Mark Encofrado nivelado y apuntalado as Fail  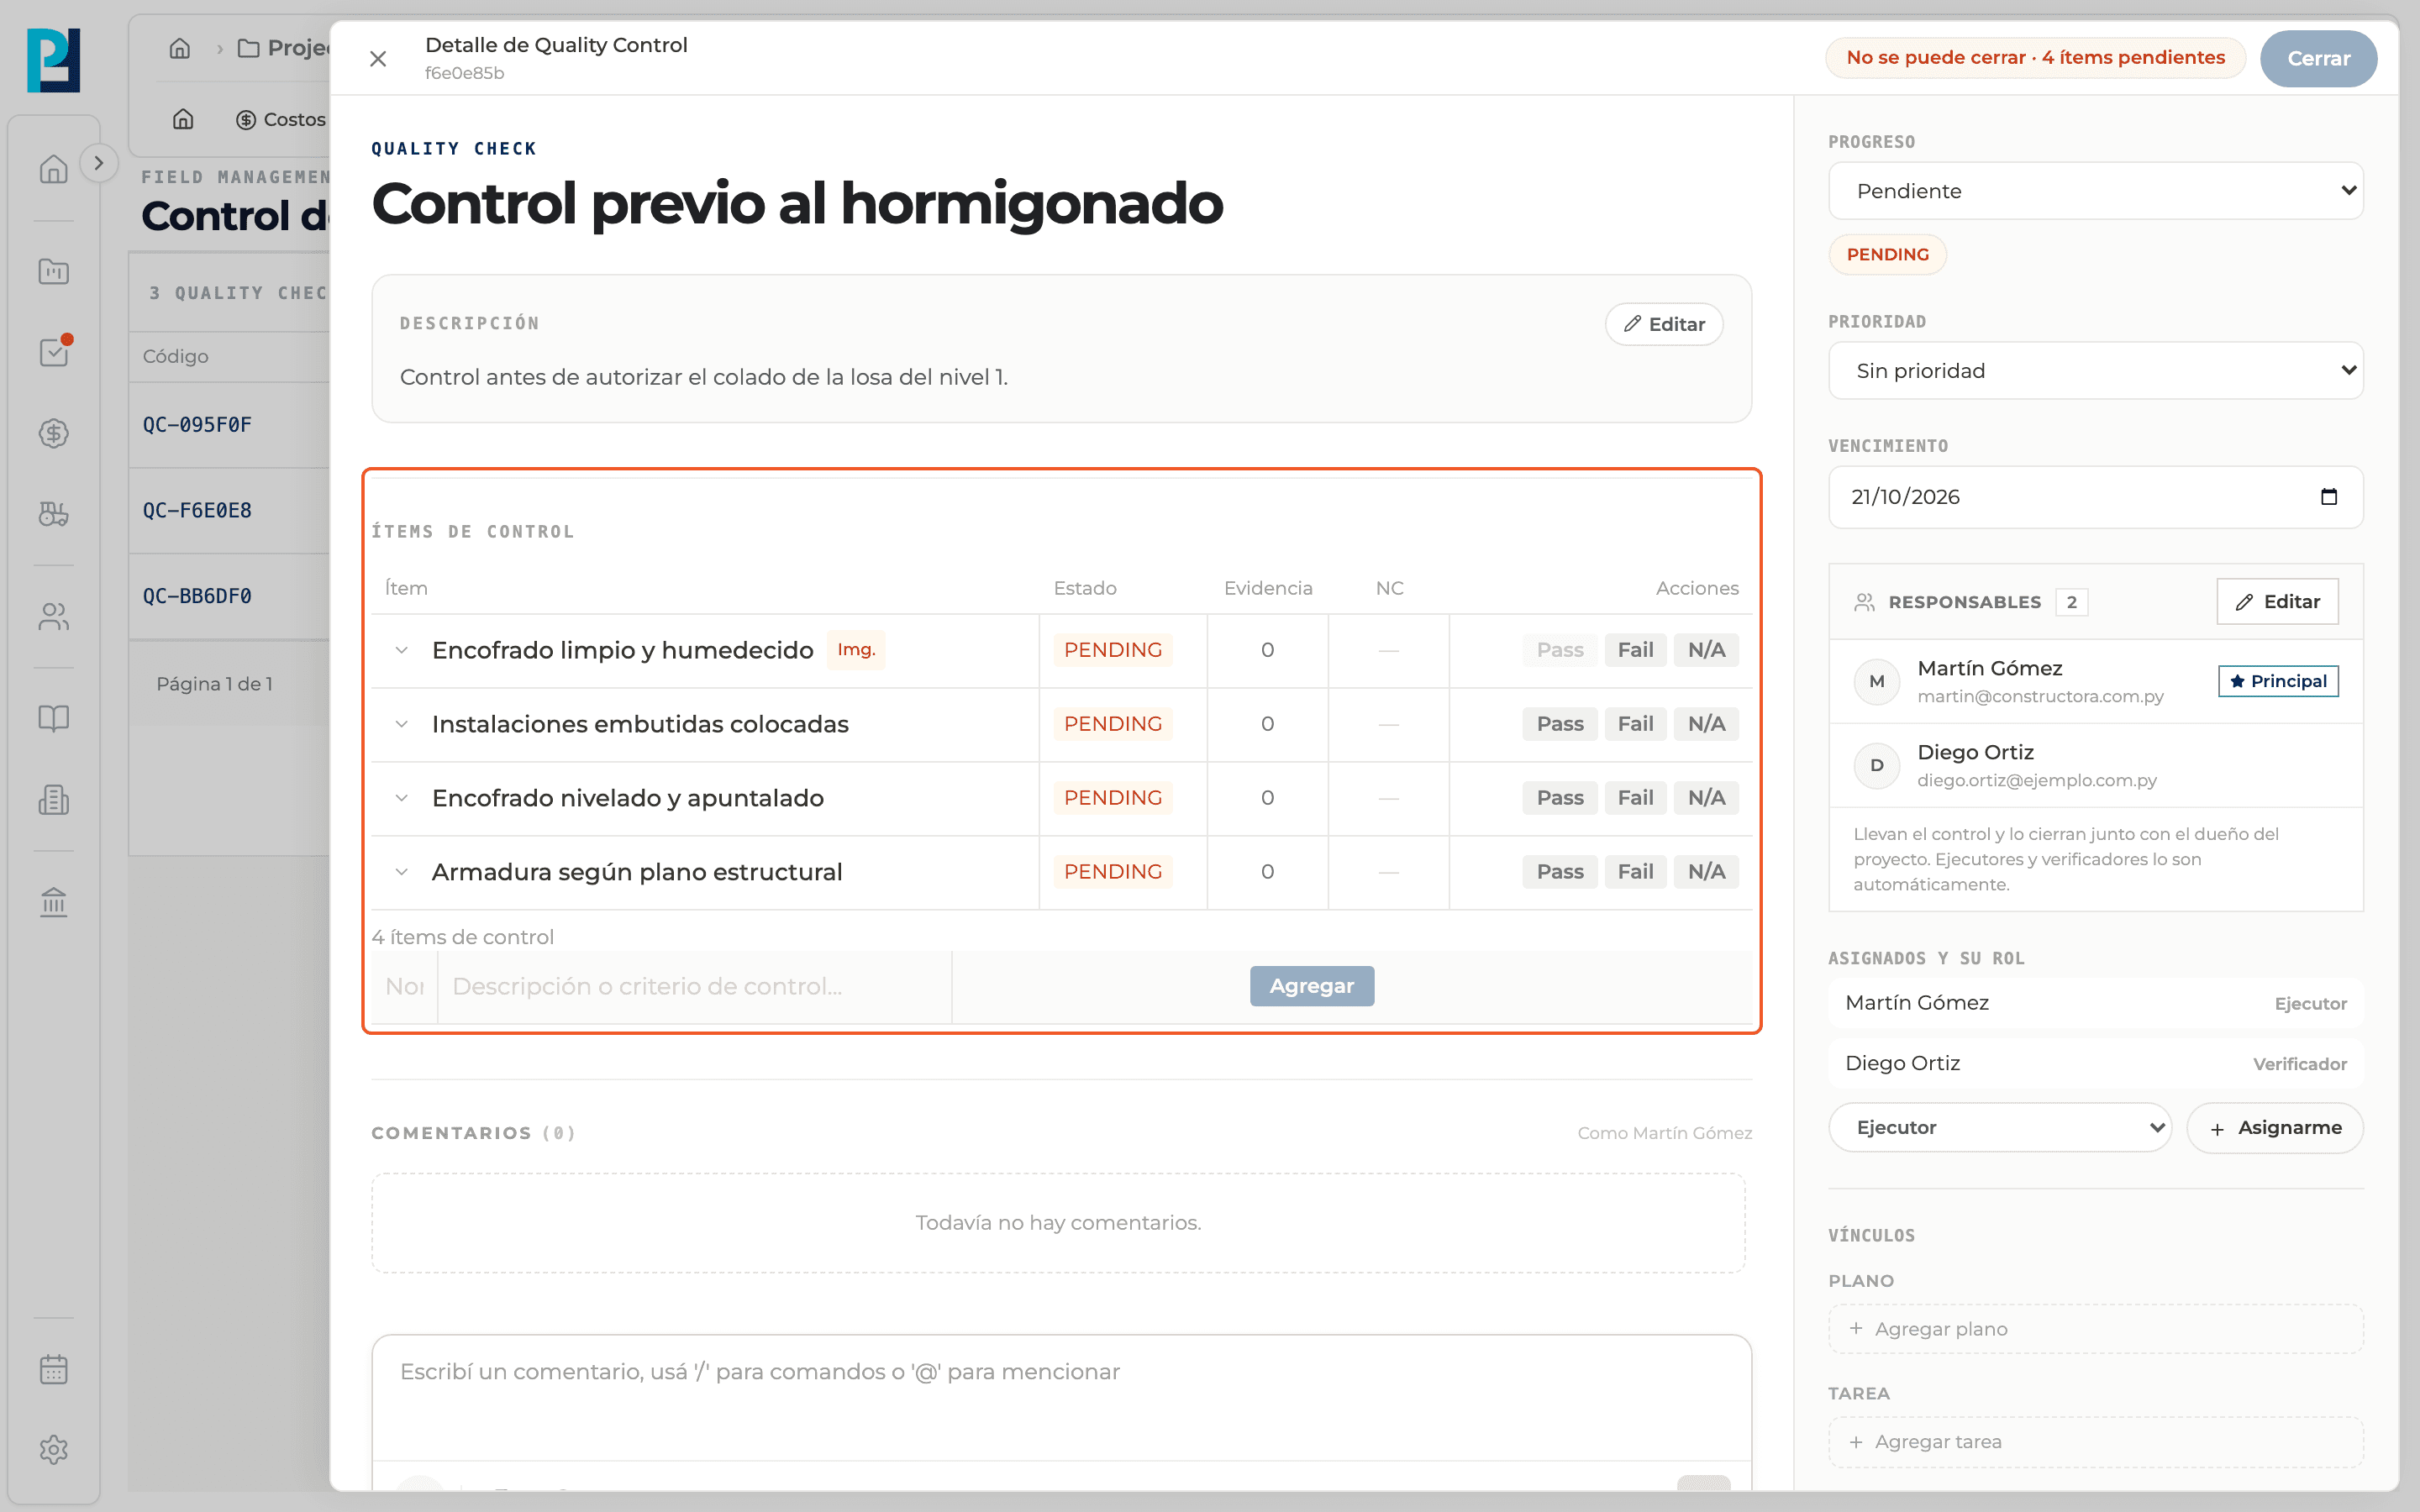click(x=1635, y=798)
